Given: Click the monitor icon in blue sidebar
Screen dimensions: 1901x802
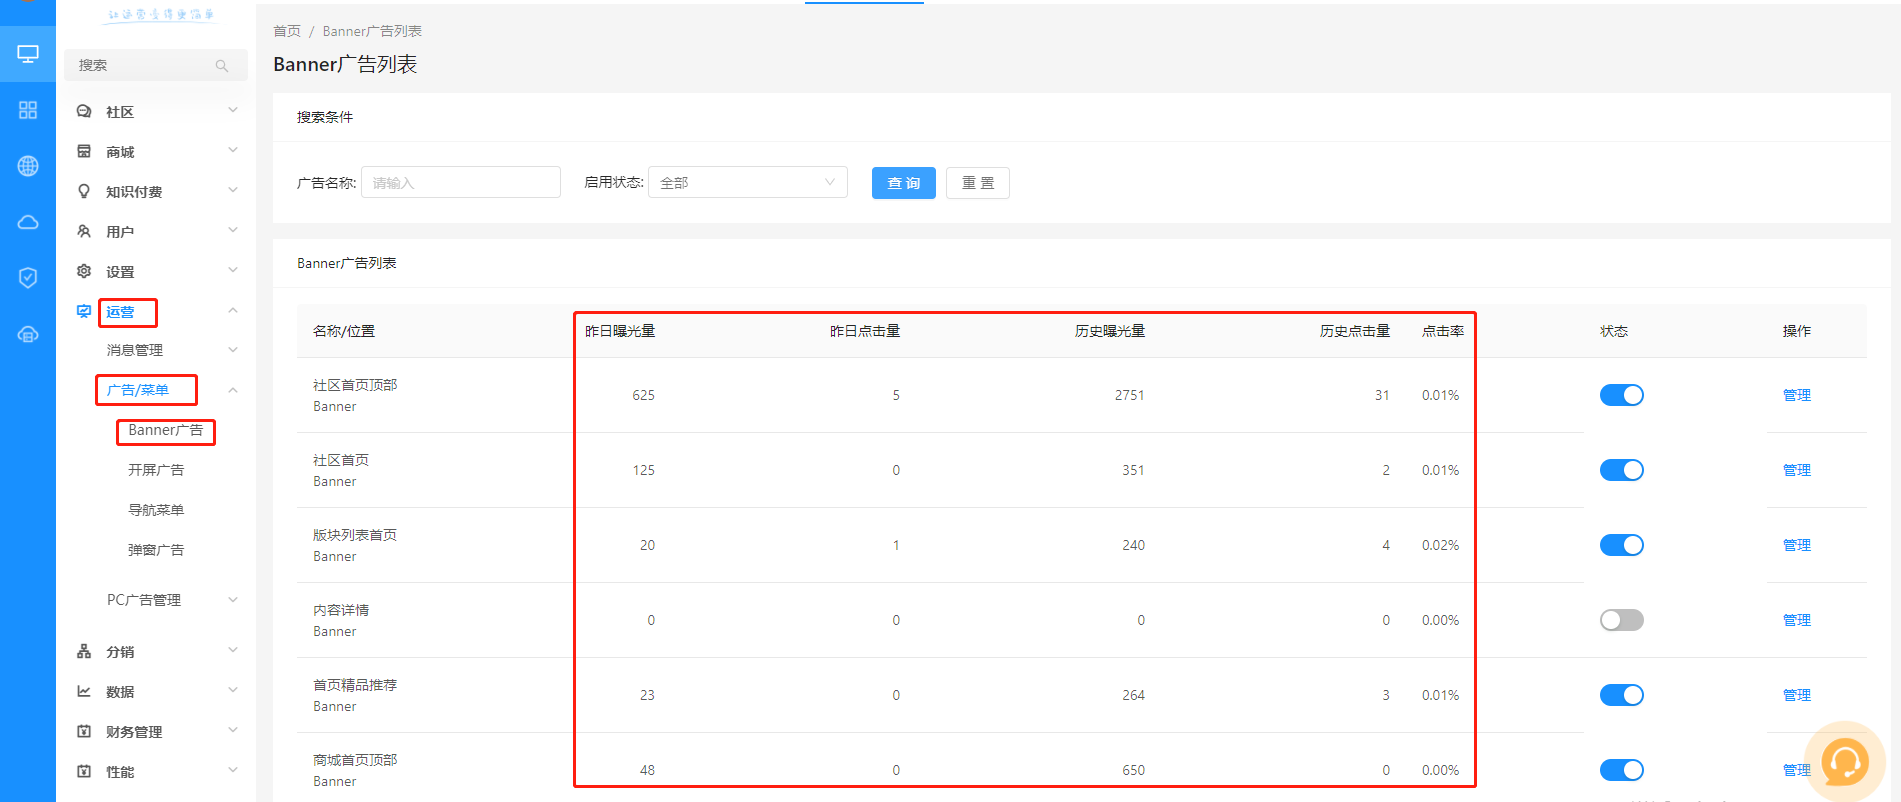Looking at the screenshot, I should [x=28, y=54].
